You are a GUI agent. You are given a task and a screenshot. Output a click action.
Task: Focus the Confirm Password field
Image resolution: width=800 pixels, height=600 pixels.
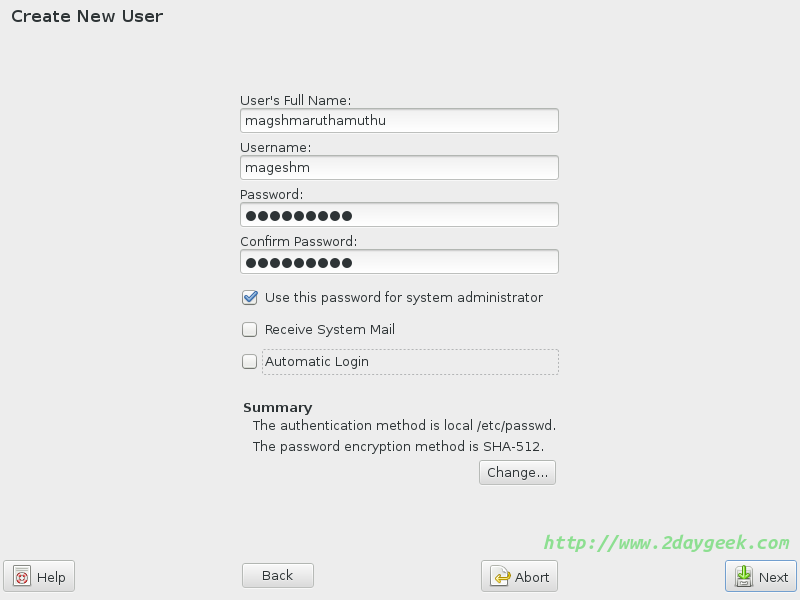(x=399, y=262)
